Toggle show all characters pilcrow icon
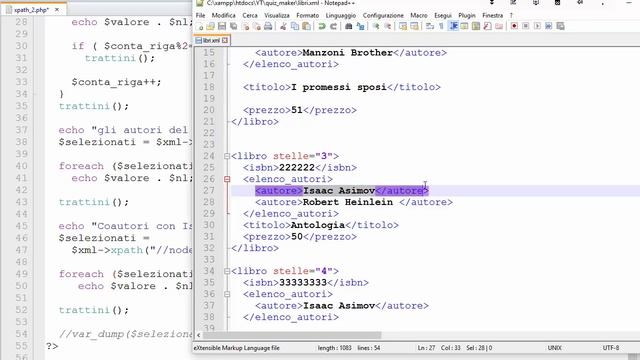 (441, 27)
